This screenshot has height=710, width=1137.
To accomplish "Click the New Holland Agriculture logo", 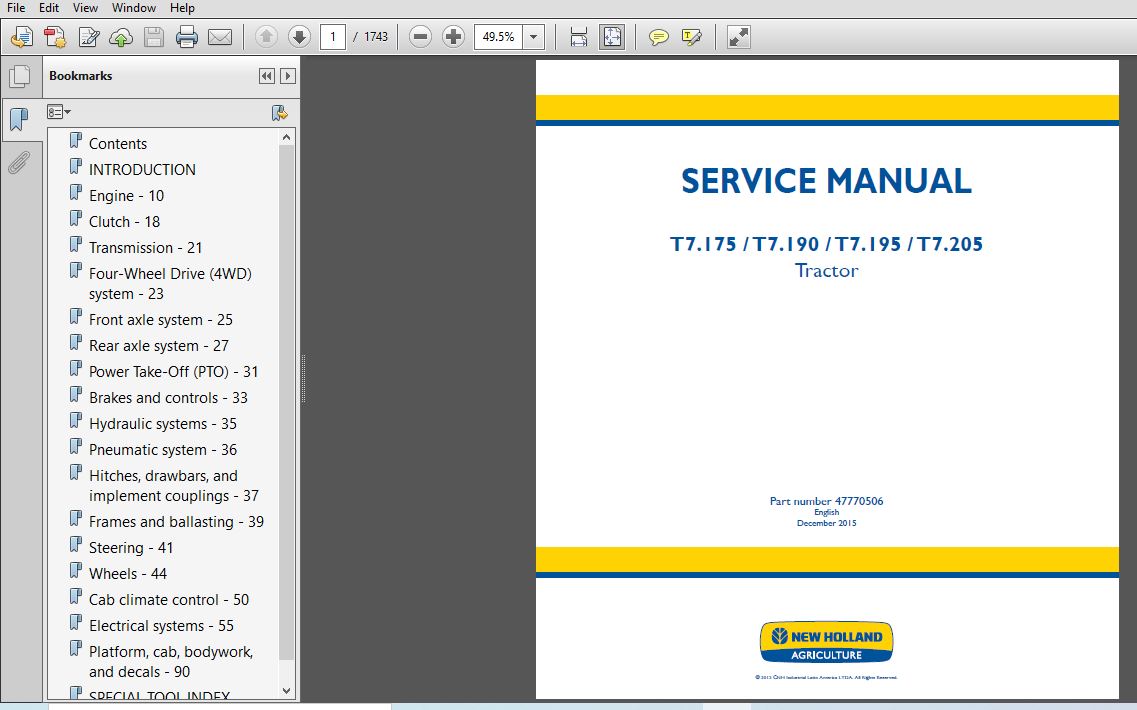I will (x=826, y=643).
